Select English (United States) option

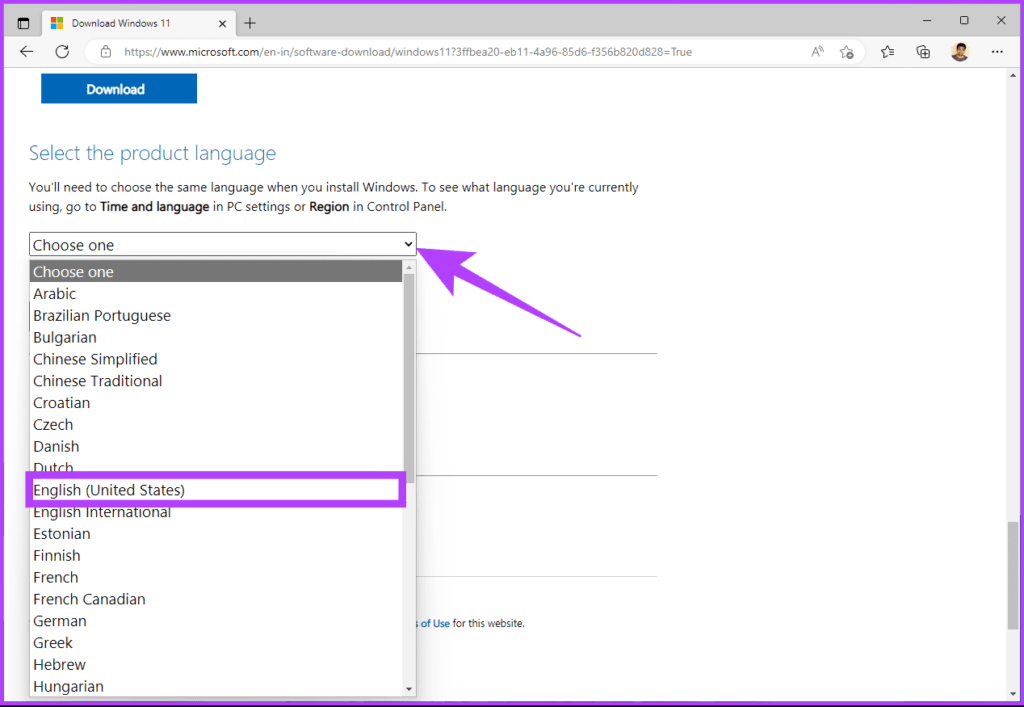(x=216, y=490)
